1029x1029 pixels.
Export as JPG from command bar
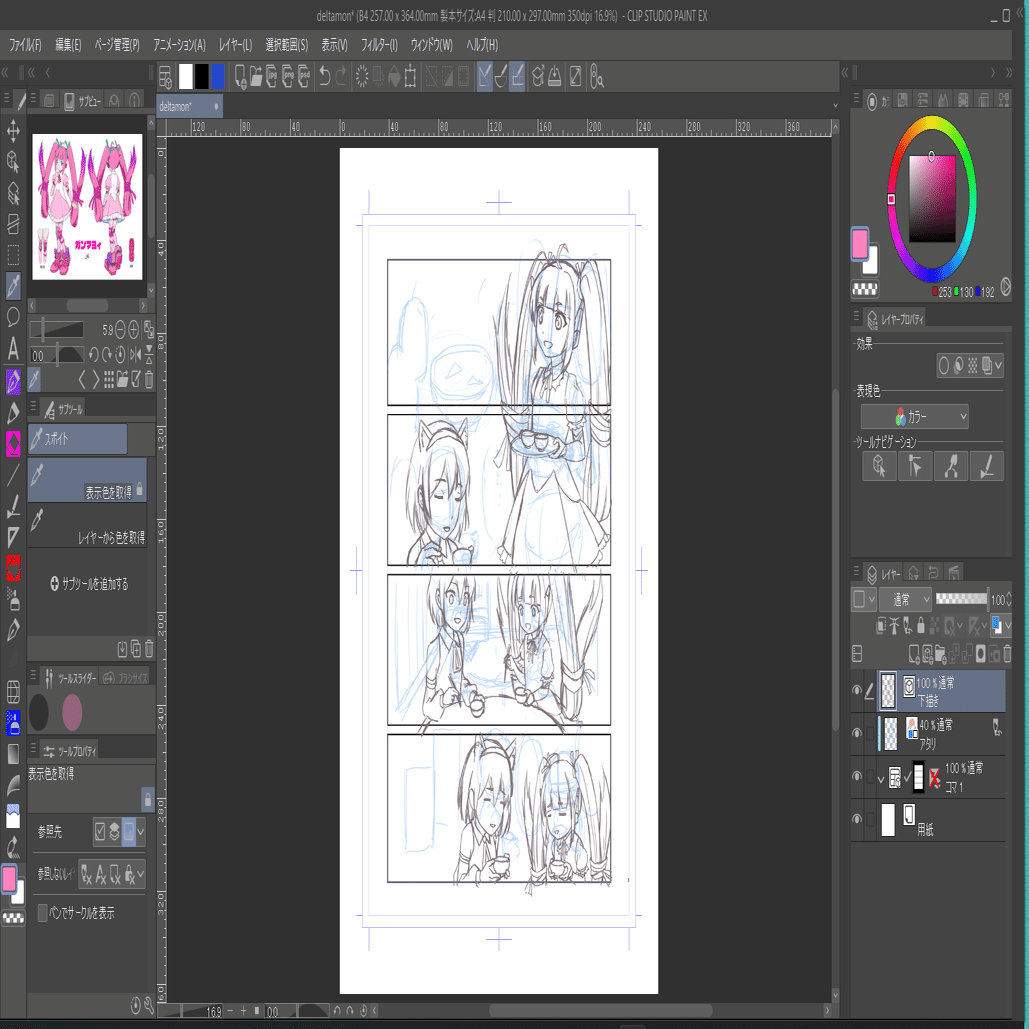[272, 77]
